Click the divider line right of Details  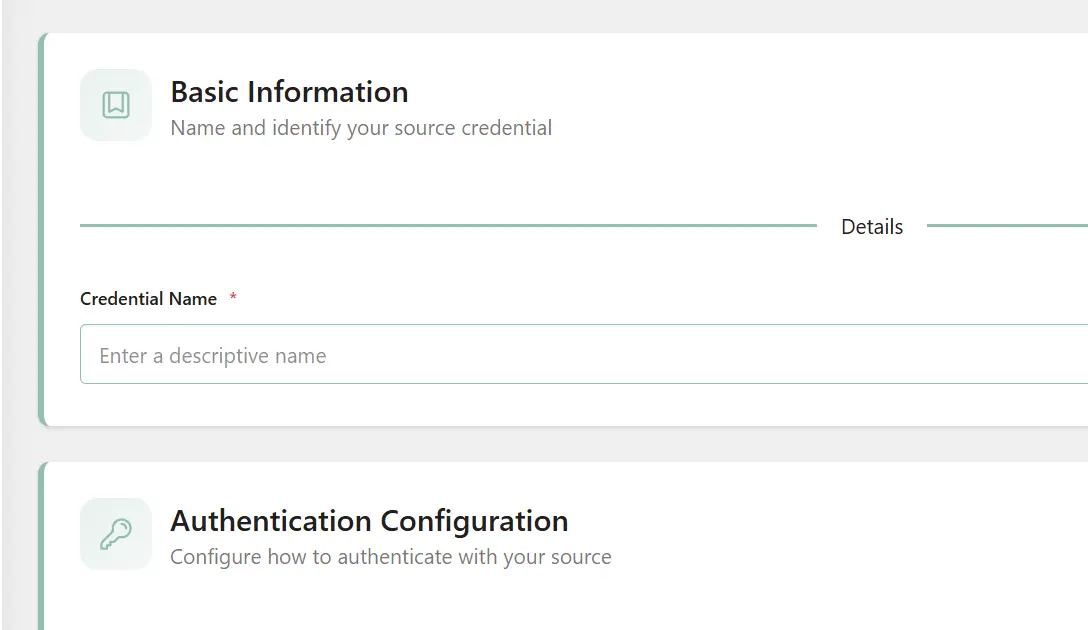point(1006,226)
